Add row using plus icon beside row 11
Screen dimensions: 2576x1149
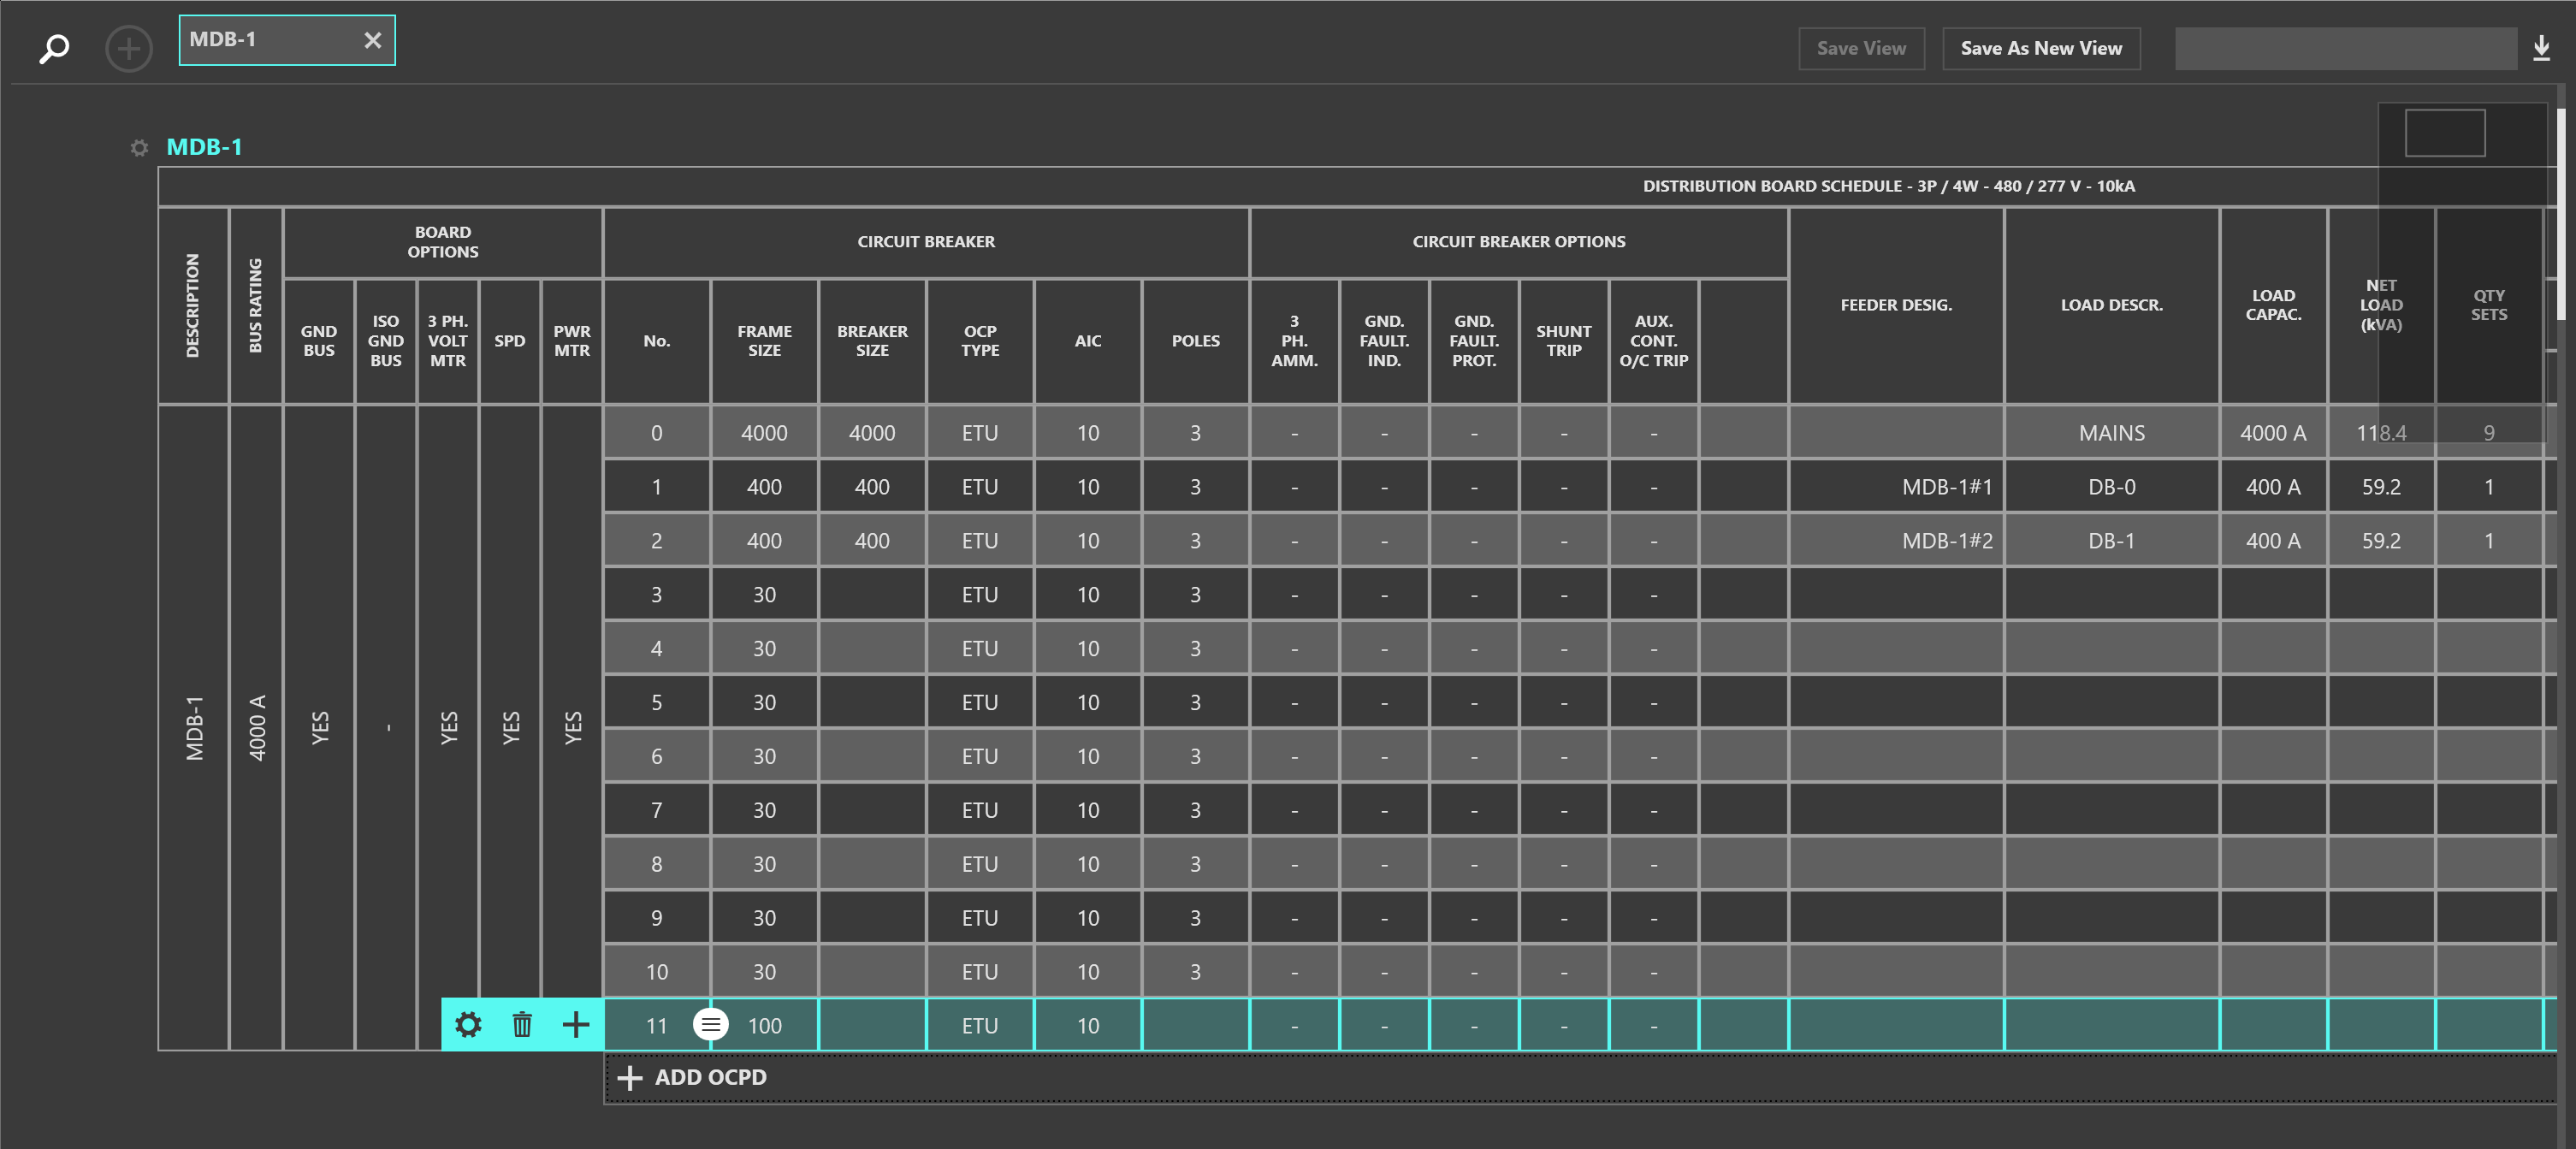pyautogui.click(x=576, y=1024)
